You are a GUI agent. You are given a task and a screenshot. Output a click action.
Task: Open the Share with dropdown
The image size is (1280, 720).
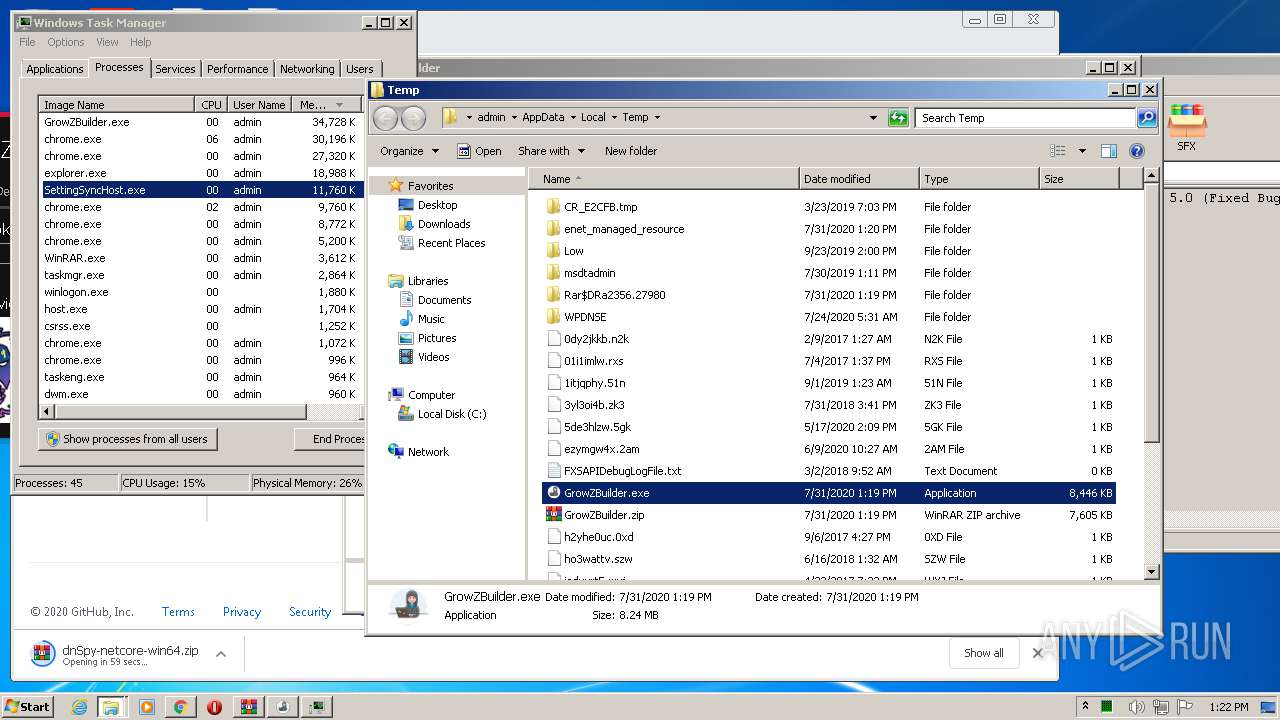[x=550, y=151]
